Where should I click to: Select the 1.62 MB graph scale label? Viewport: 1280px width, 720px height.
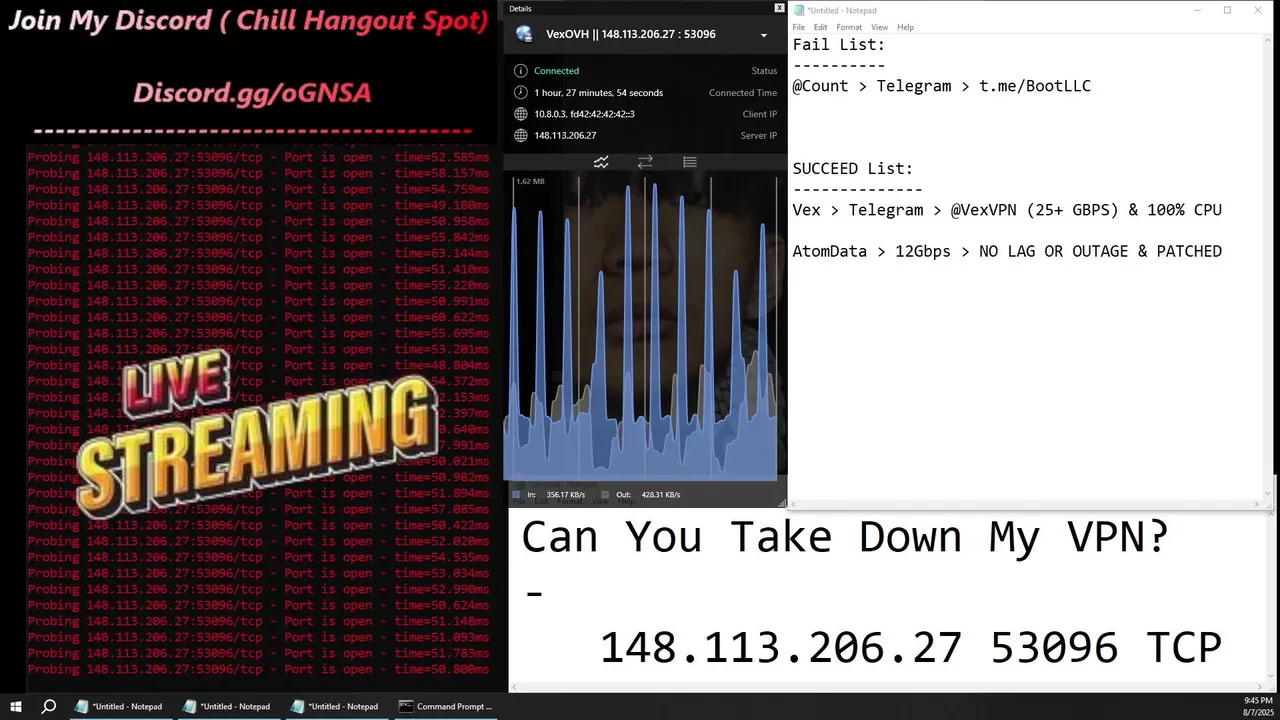530,182
